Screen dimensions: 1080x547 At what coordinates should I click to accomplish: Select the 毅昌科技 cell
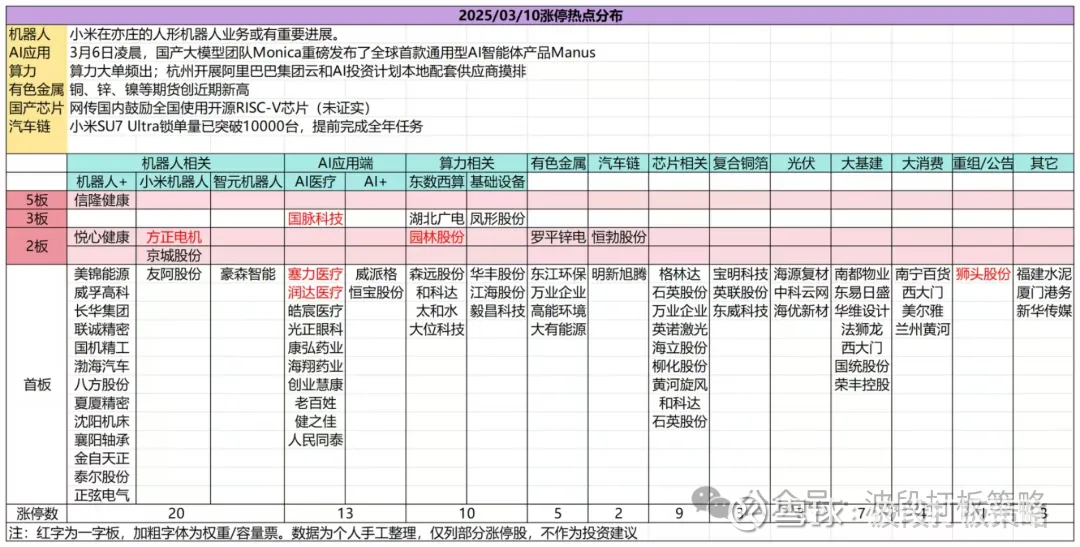[497, 311]
